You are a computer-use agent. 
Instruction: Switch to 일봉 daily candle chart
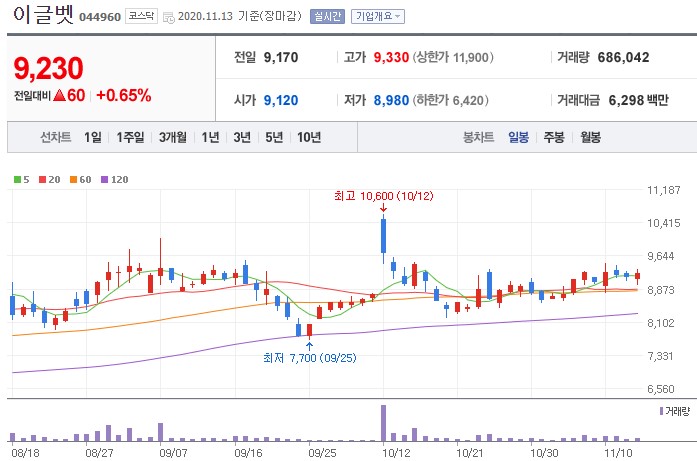pyautogui.click(x=518, y=137)
